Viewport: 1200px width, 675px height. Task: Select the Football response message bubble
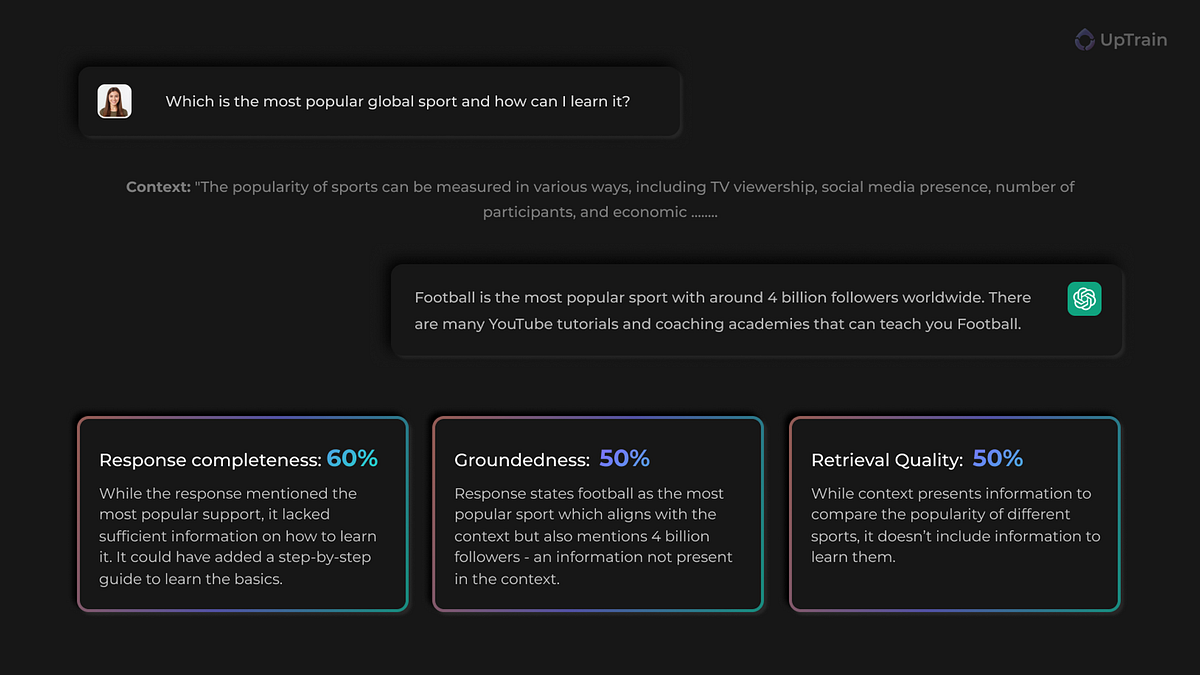point(757,310)
